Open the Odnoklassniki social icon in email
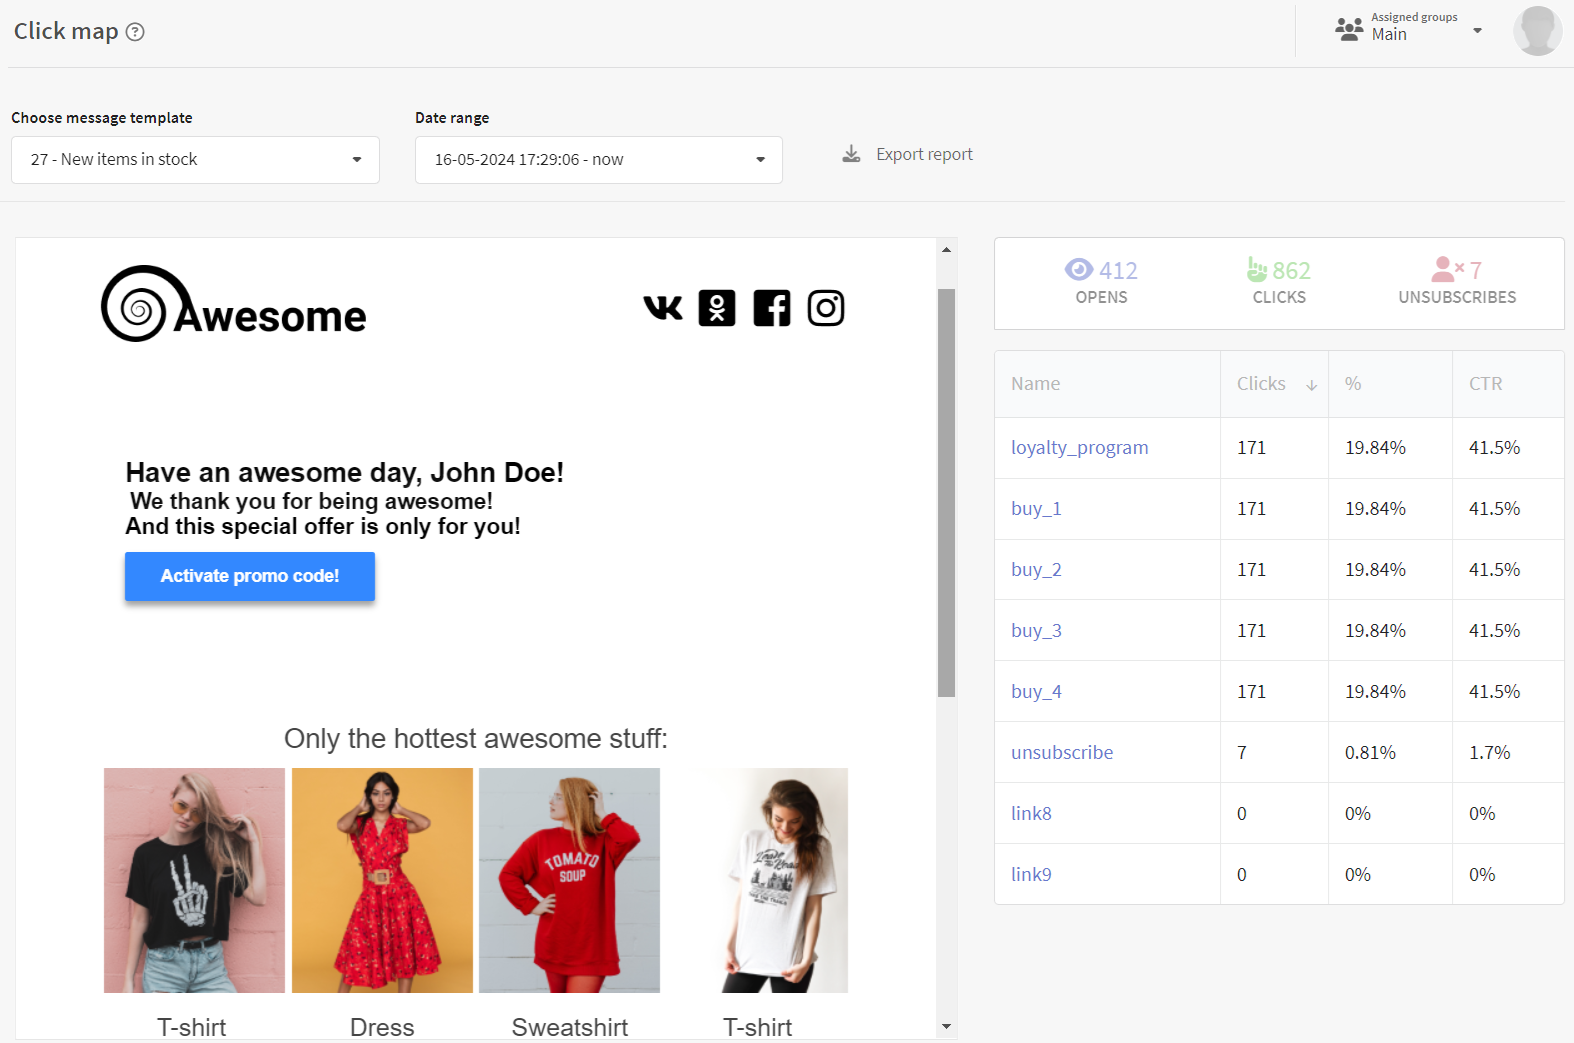 pyautogui.click(x=717, y=308)
